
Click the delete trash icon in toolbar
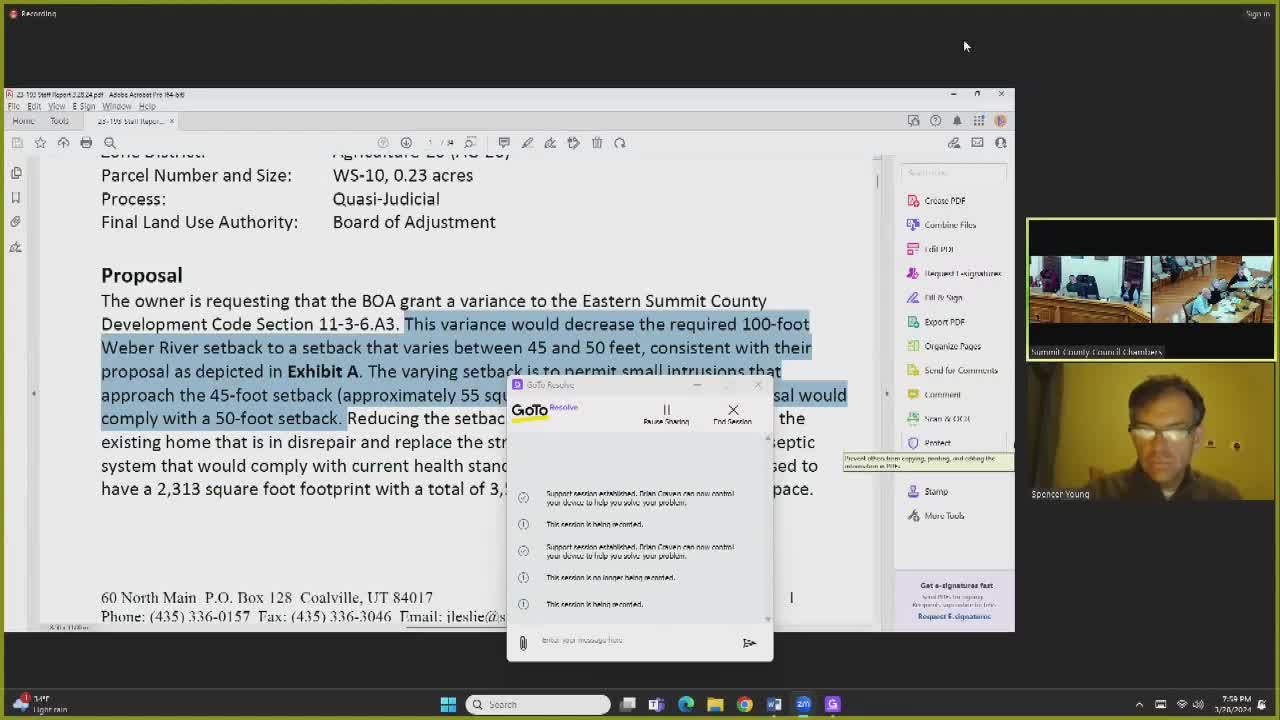[x=597, y=143]
